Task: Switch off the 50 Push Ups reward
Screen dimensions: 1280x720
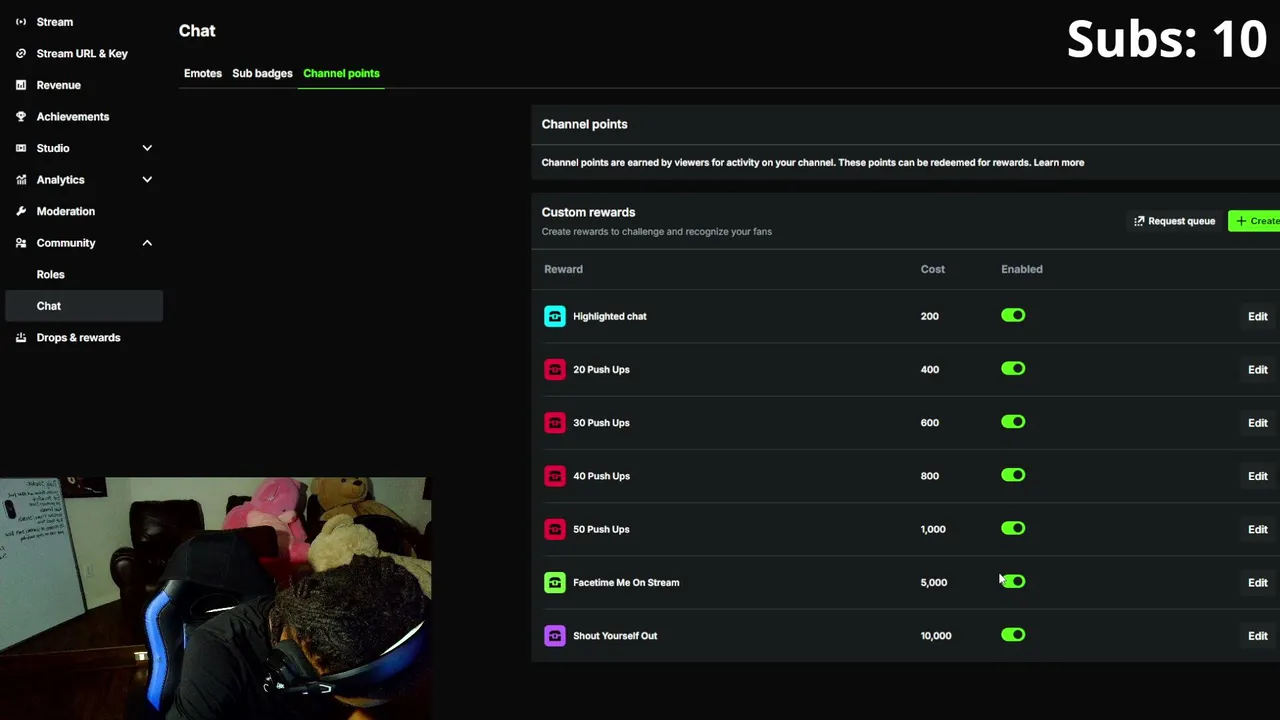Action: pyautogui.click(x=1013, y=529)
